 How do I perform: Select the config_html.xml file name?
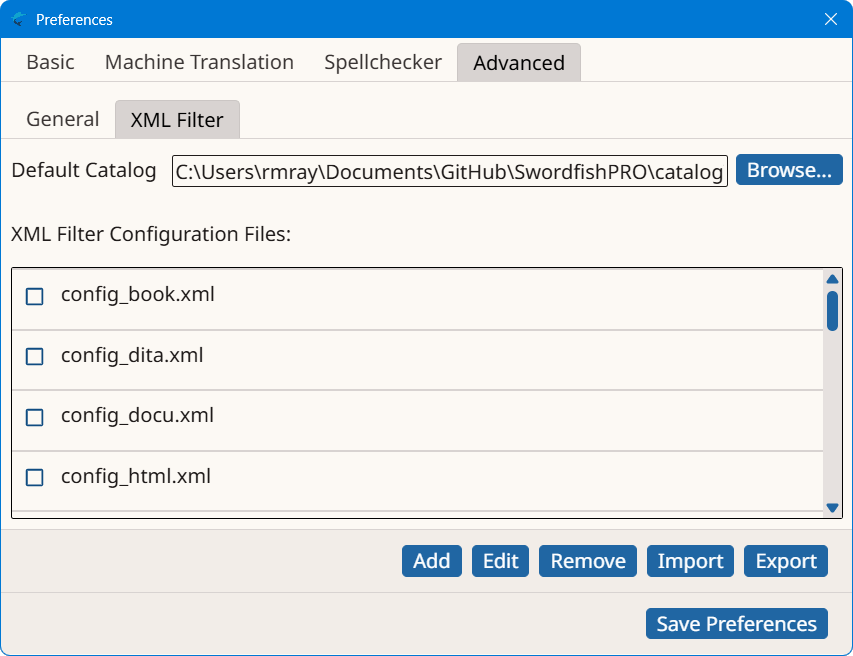136,476
